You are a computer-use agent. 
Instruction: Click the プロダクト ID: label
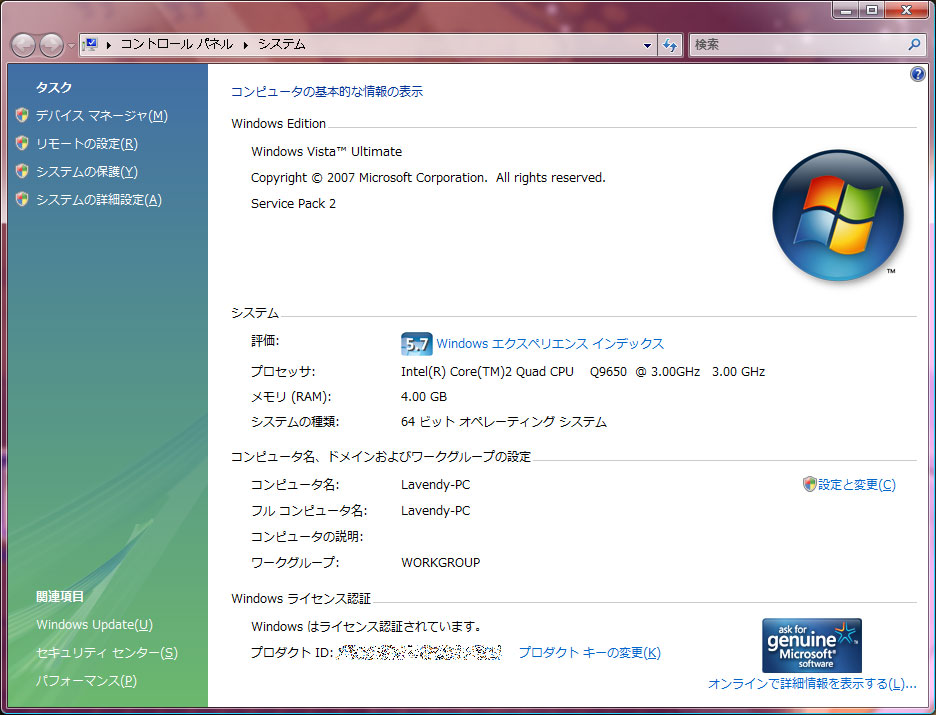click(291, 652)
